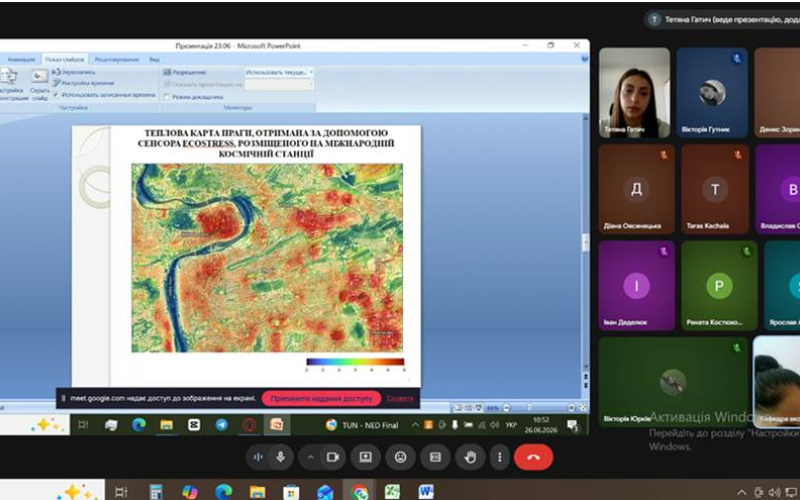Open Telegram from the shared taskbar
The height and width of the screenshot is (500, 800).
[221, 424]
